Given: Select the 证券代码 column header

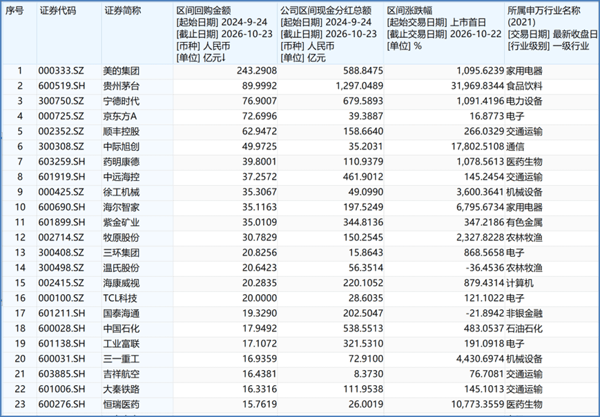Looking at the screenshot, I should click(58, 10).
